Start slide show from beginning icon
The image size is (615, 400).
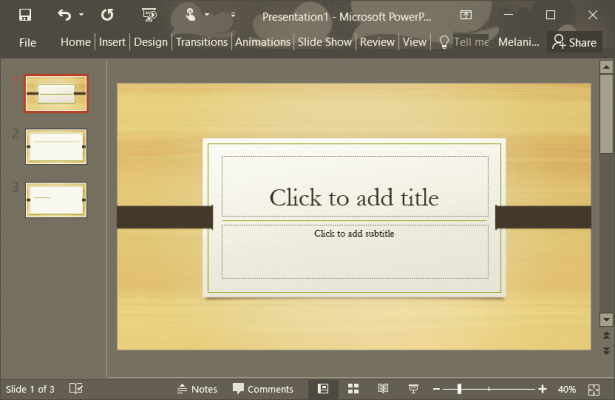coord(149,15)
